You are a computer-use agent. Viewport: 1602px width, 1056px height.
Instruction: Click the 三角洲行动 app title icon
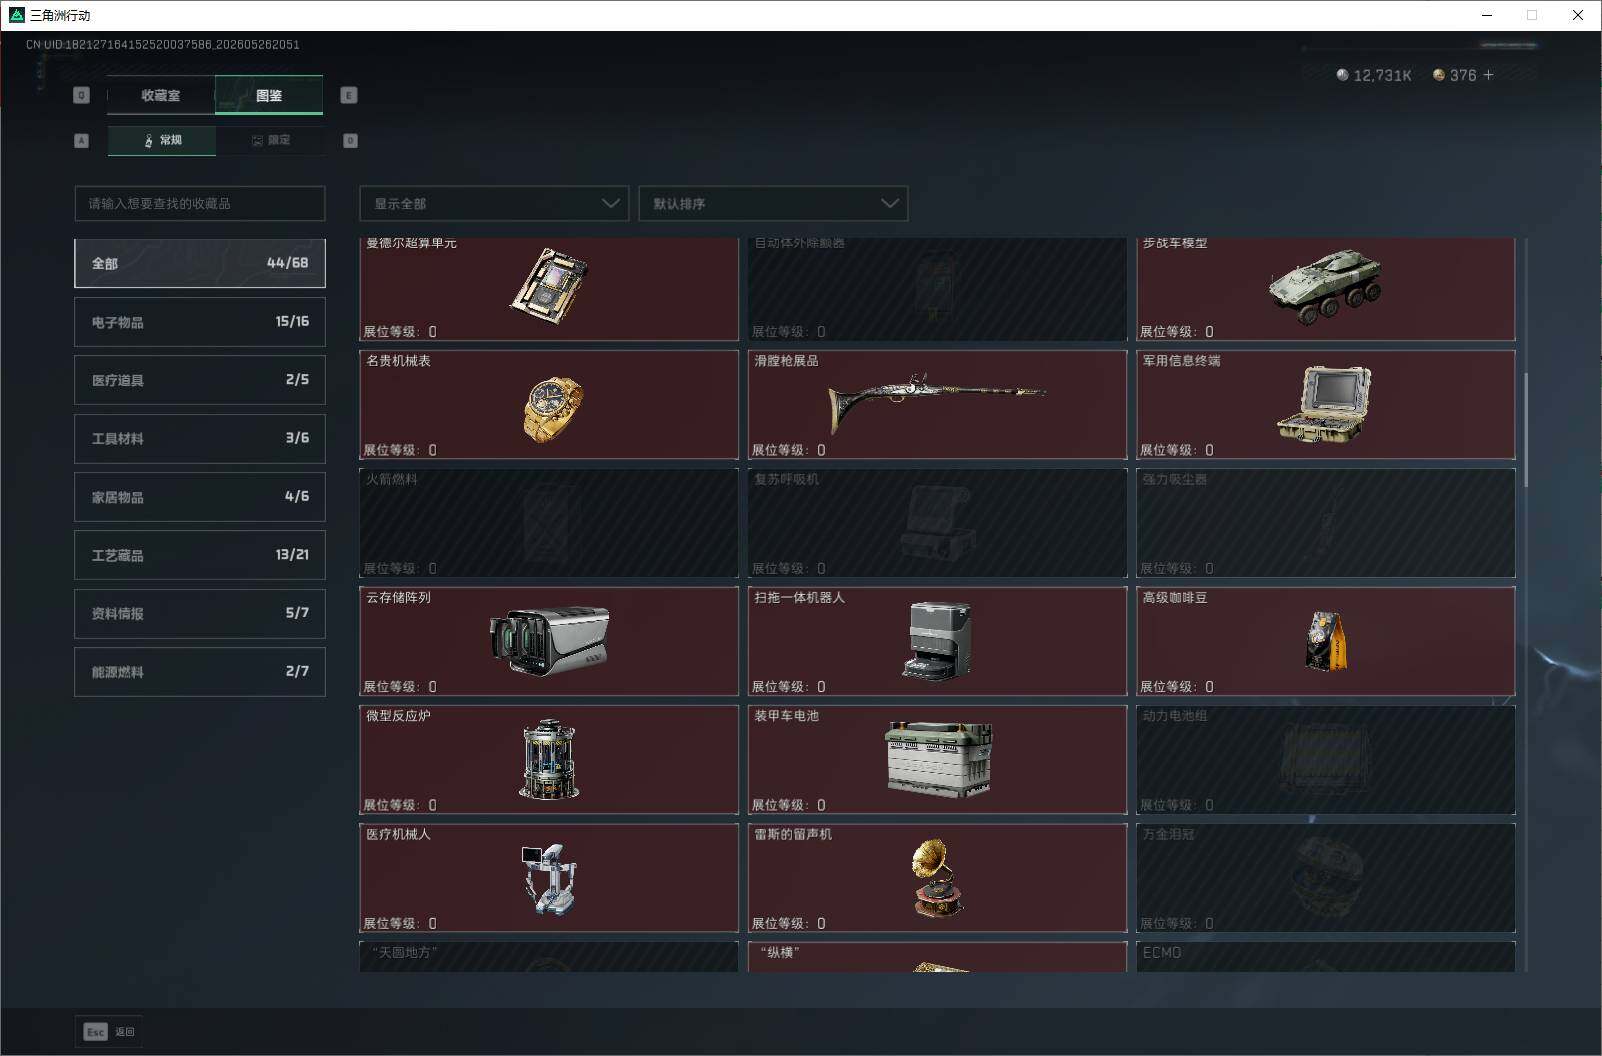pos(16,15)
